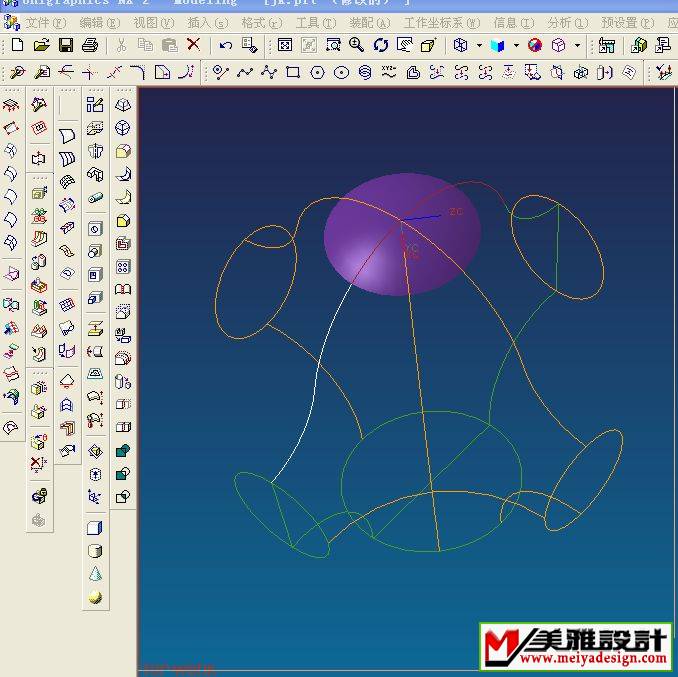Expand the blue shading style dropdown arrow
Image resolution: width=678 pixels, height=677 pixels.
tap(516, 45)
